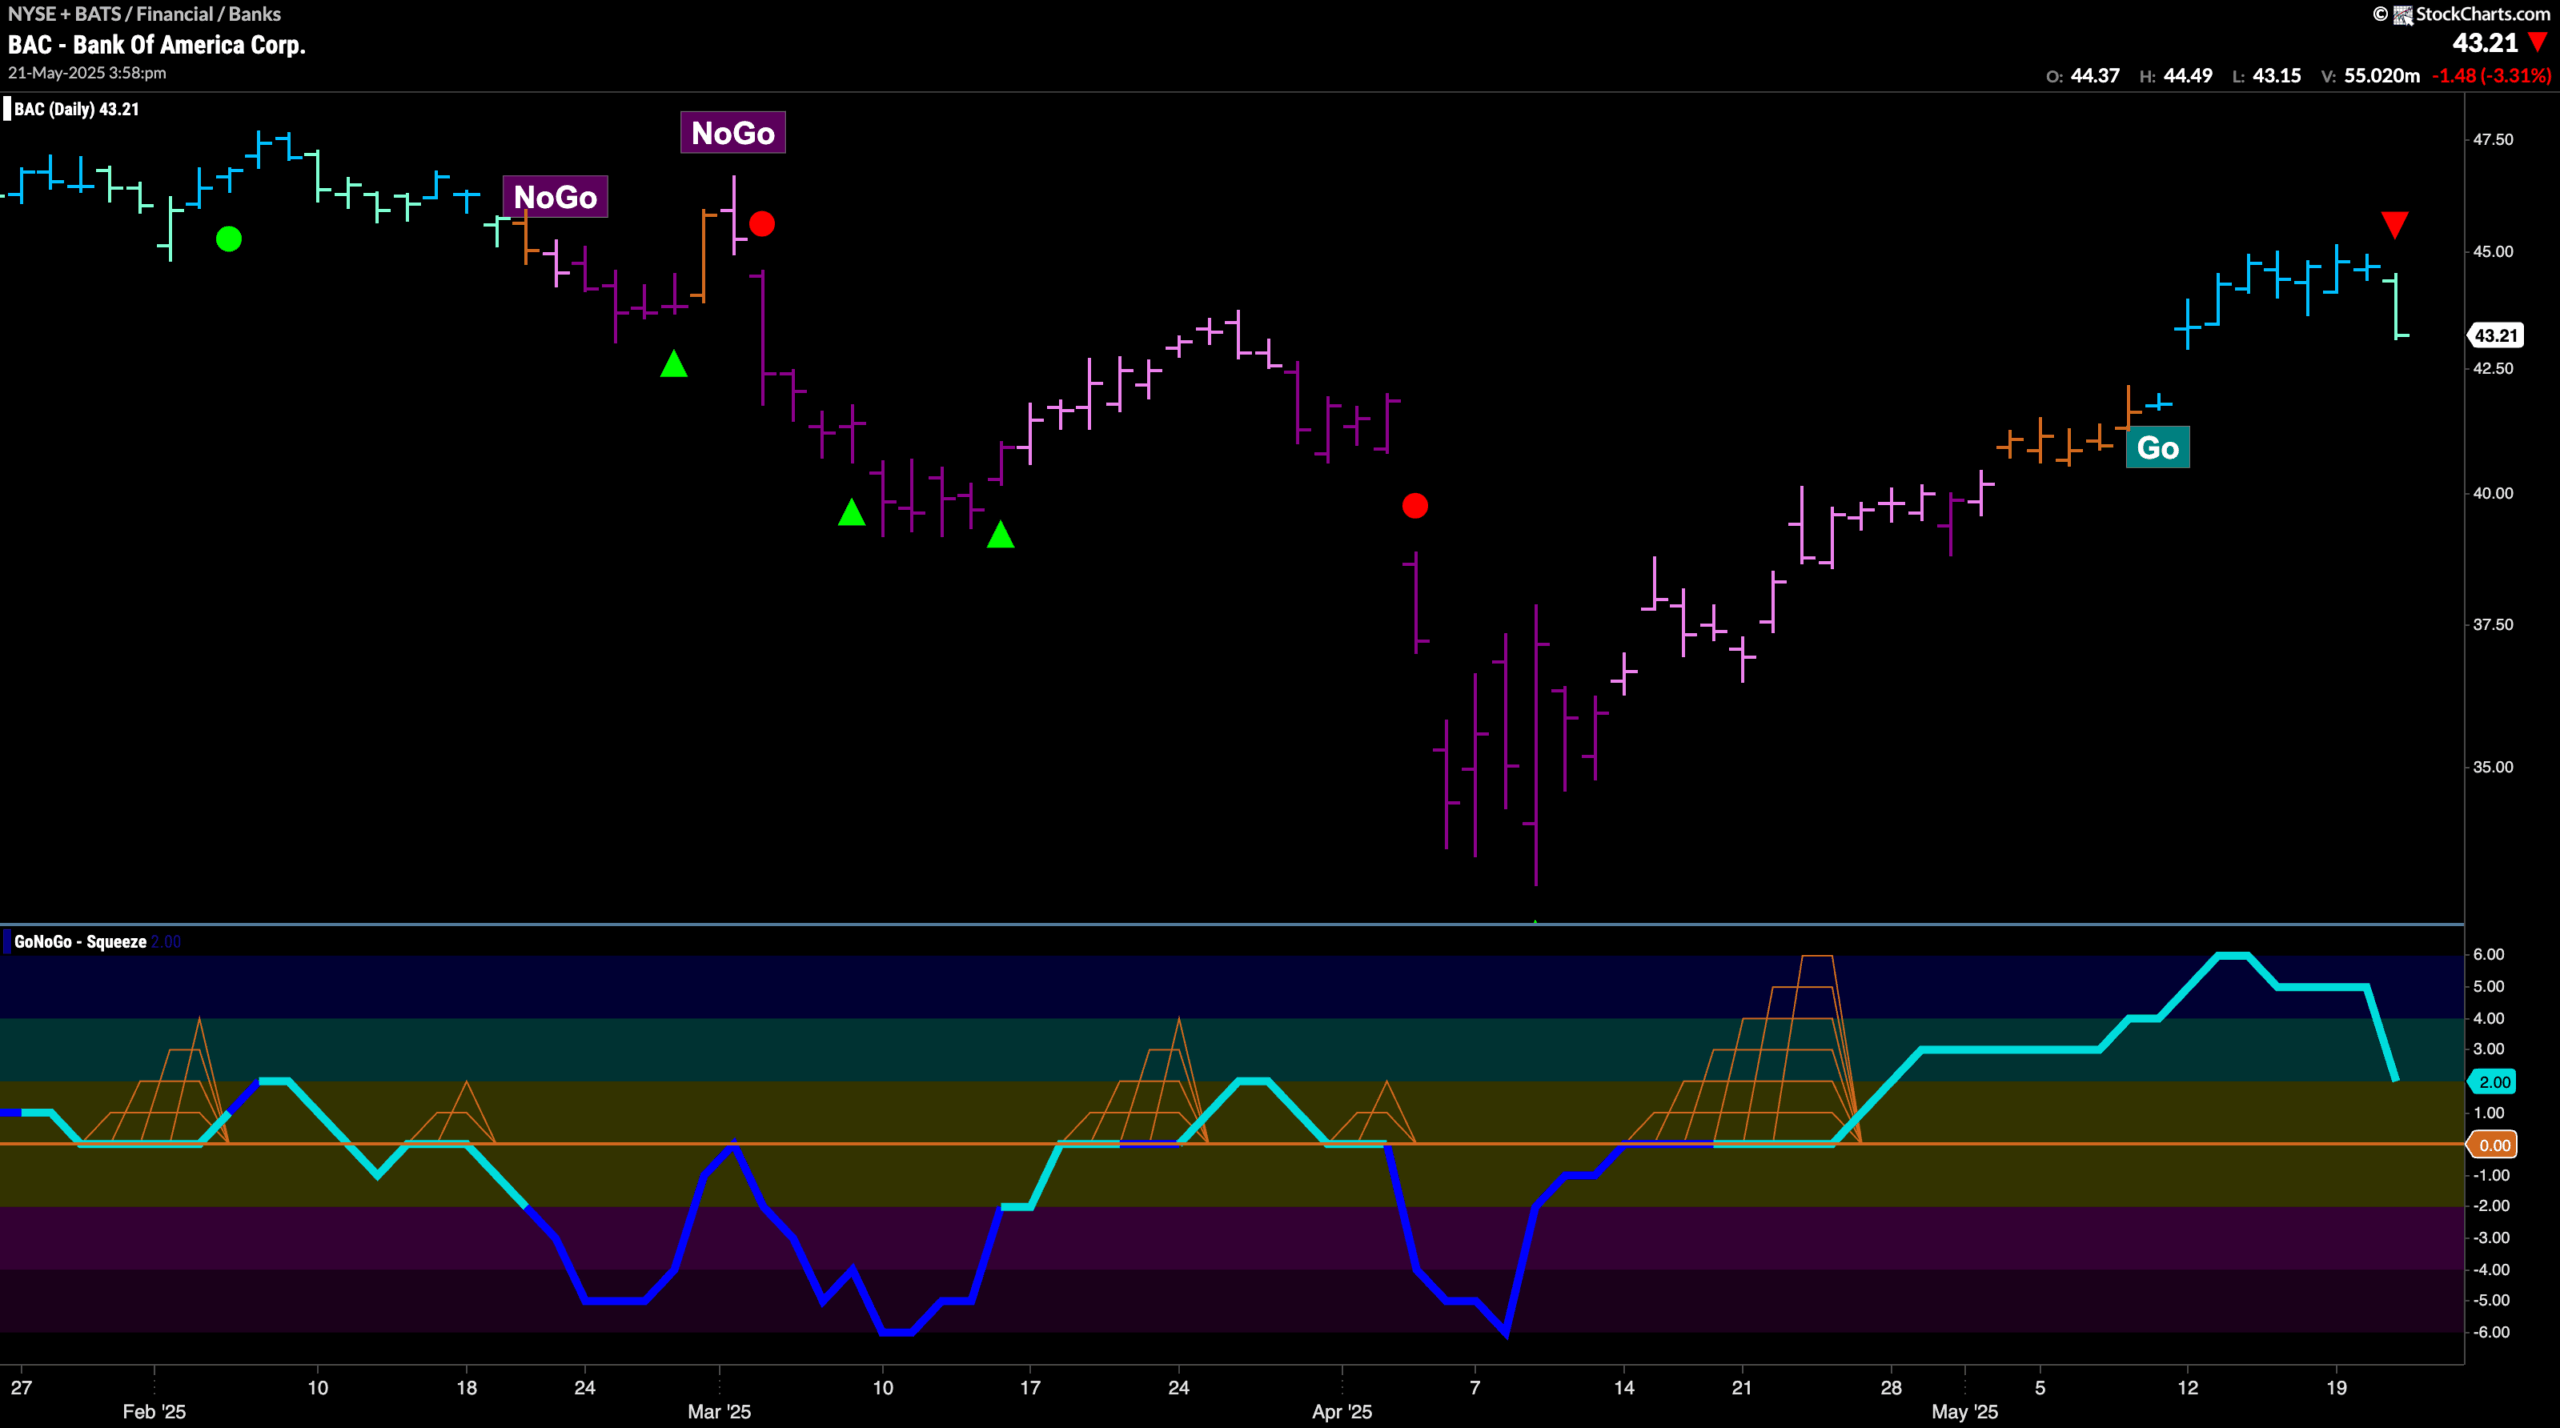Click the May '25 date axis label
This screenshot has height=1428, width=2560.
(x=1965, y=1412)
